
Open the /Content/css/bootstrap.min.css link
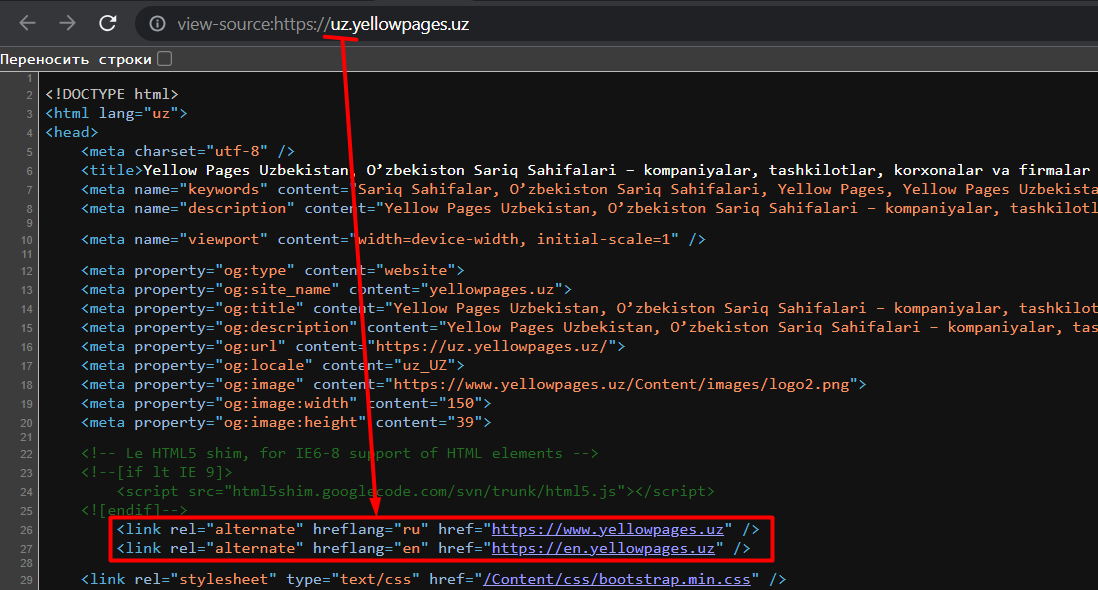point(617,579)
